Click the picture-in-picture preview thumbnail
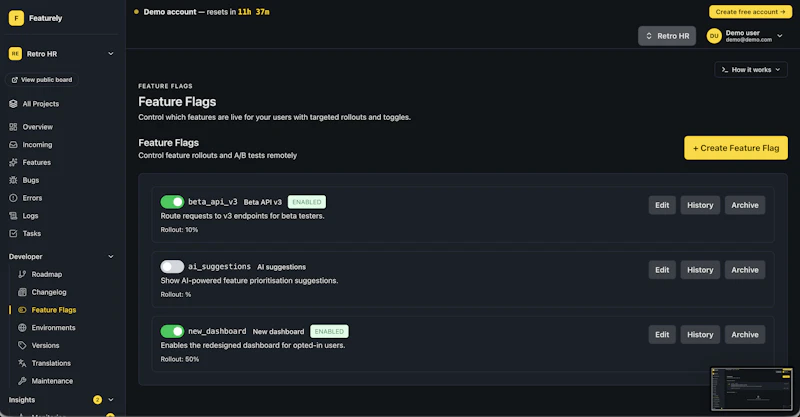800x417 pixels. point(752,389)
